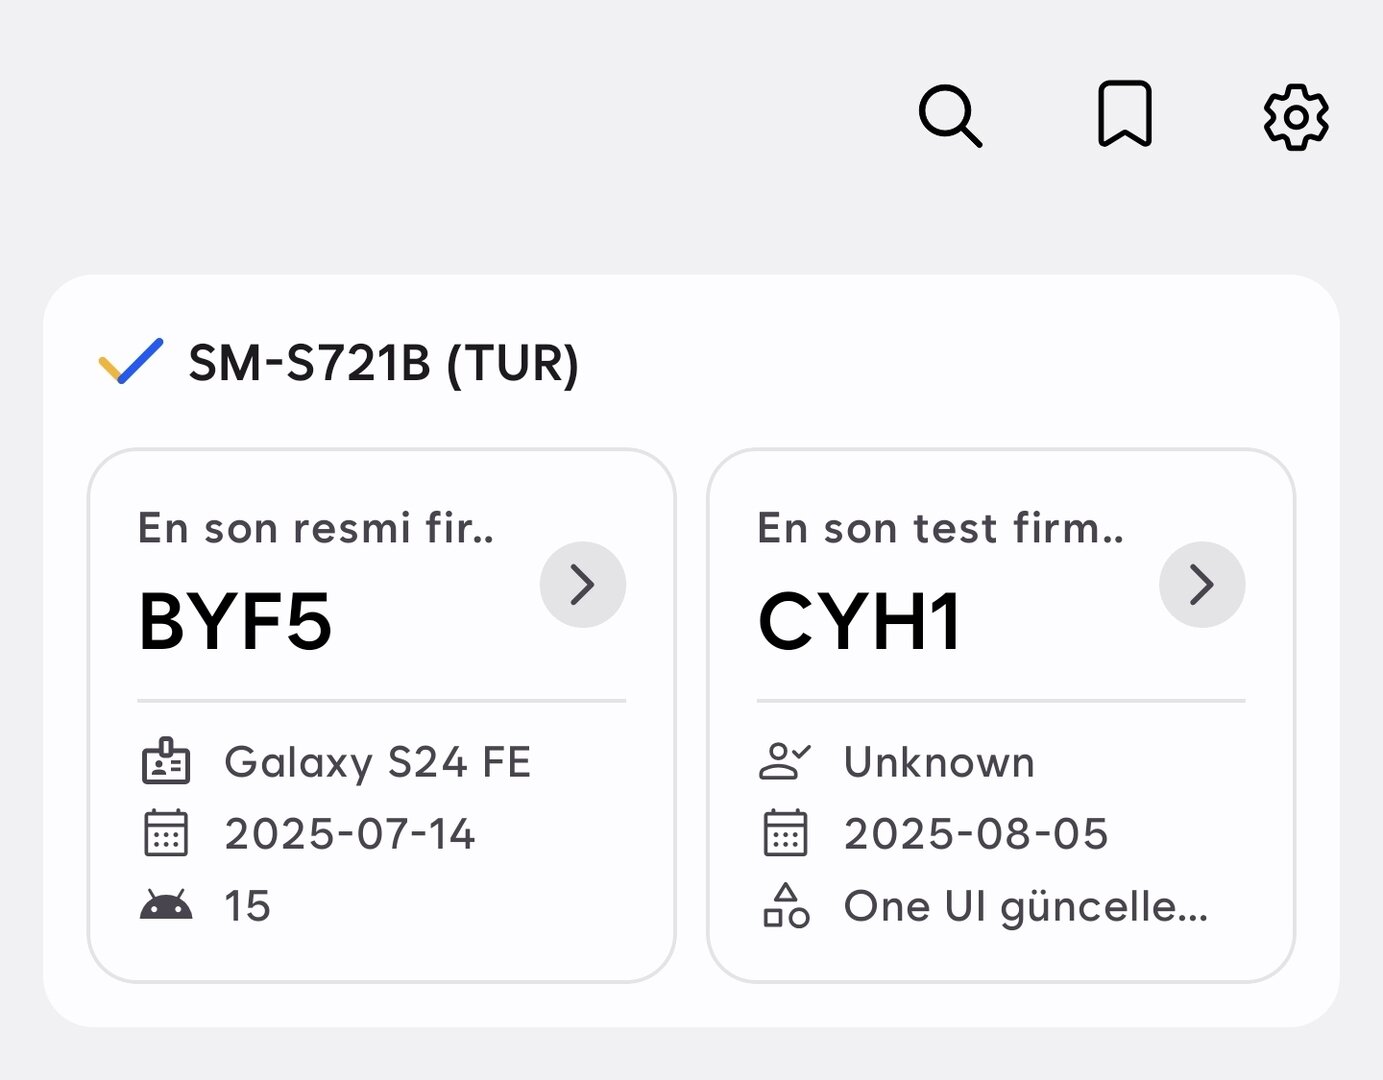Select the SM-S721B (TUR) device title
Image resolution: width=1383 pixels, height=1080 pixels.
coord(383,363)
